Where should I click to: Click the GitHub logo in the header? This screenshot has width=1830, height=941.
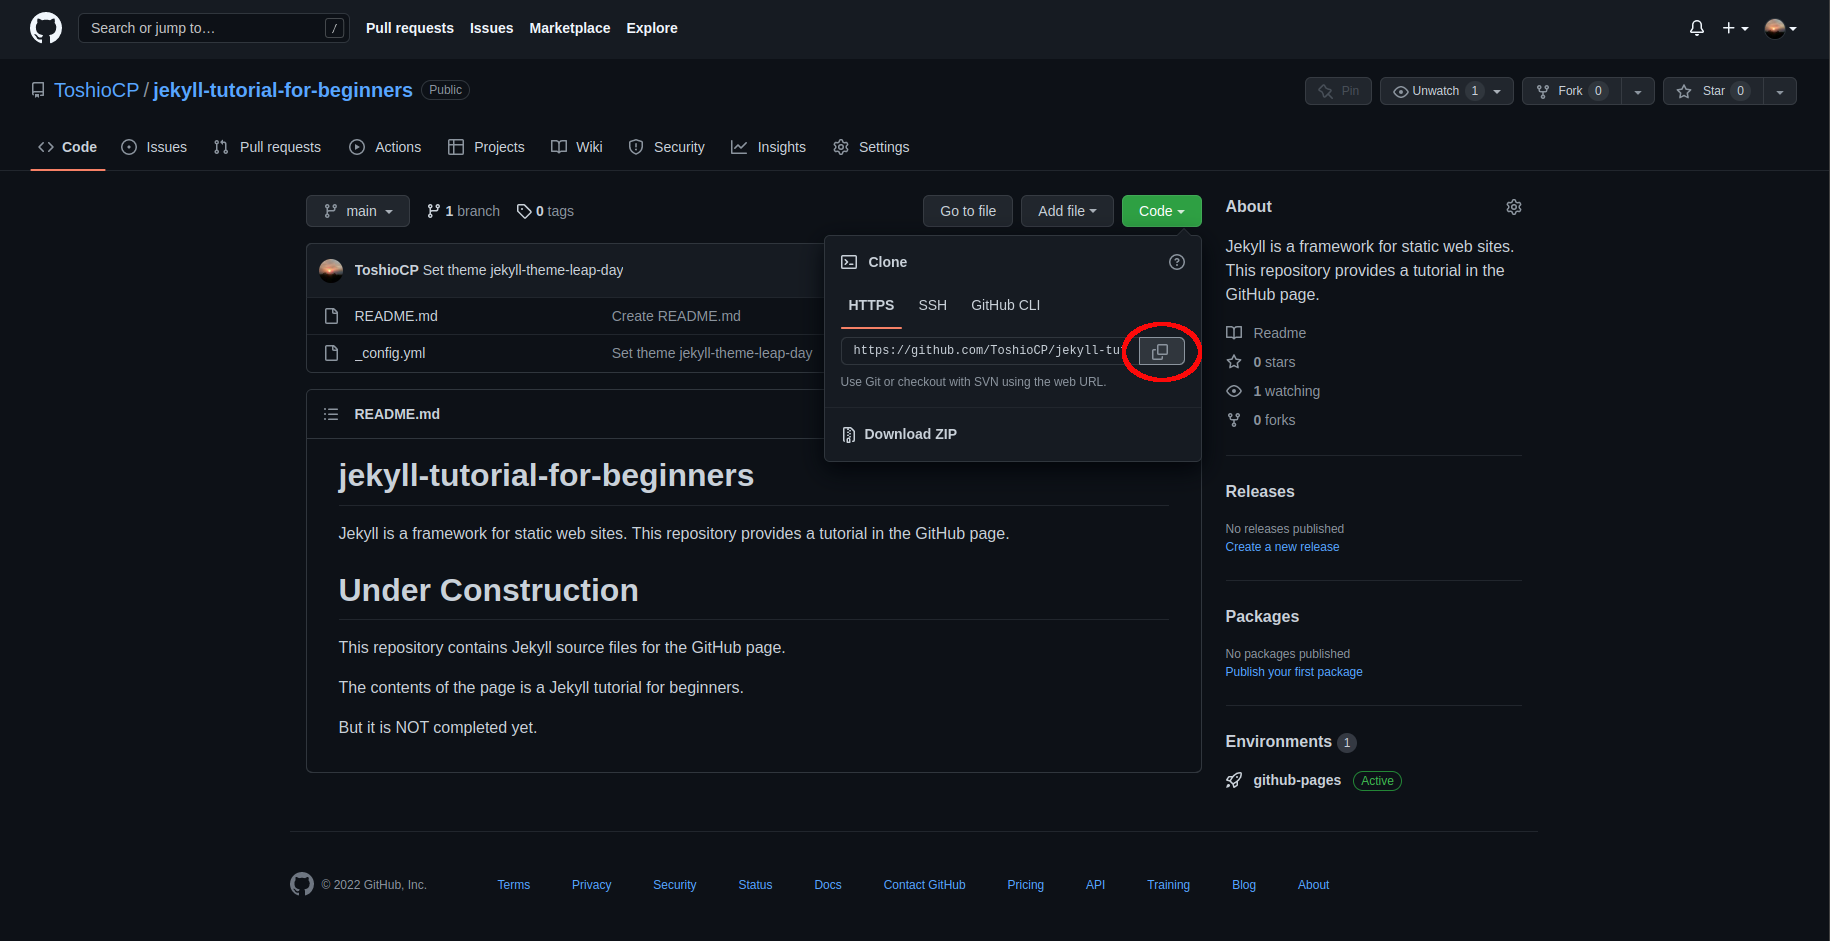[46, 28]
